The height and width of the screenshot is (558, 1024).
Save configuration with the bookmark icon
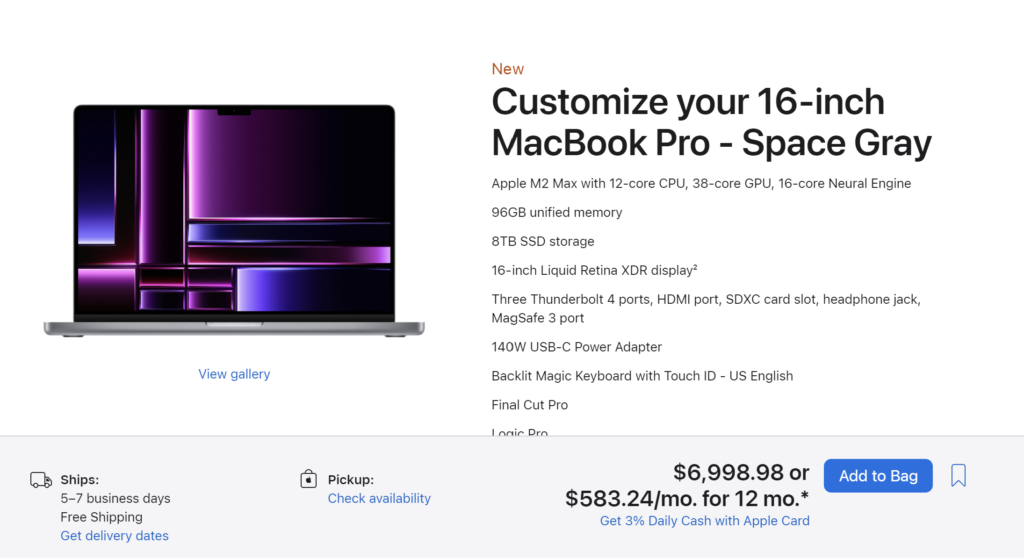pos(958,476)
